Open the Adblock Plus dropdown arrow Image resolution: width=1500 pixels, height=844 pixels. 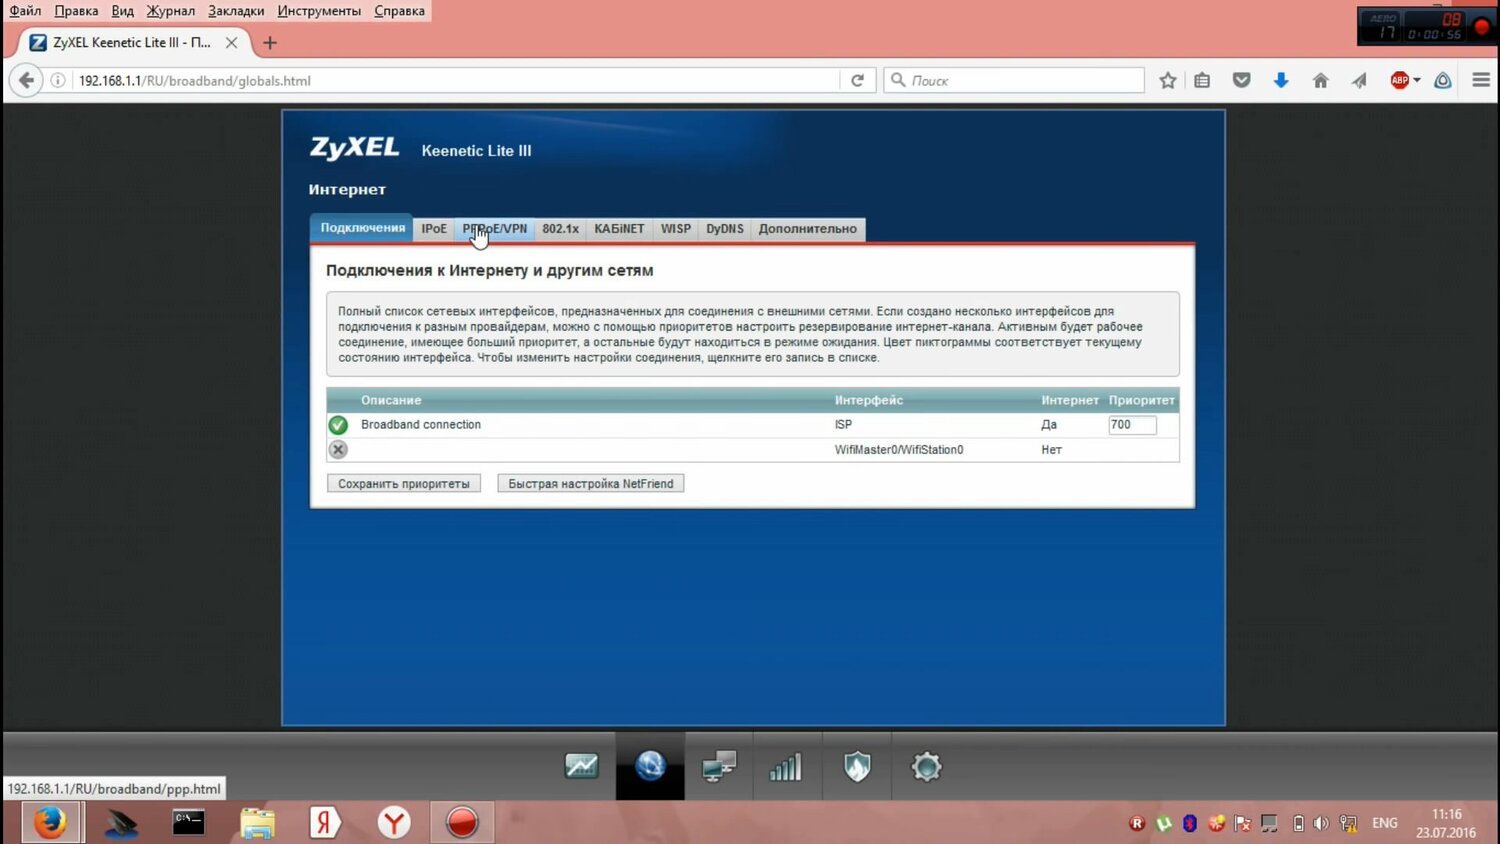click(1417, 80)
